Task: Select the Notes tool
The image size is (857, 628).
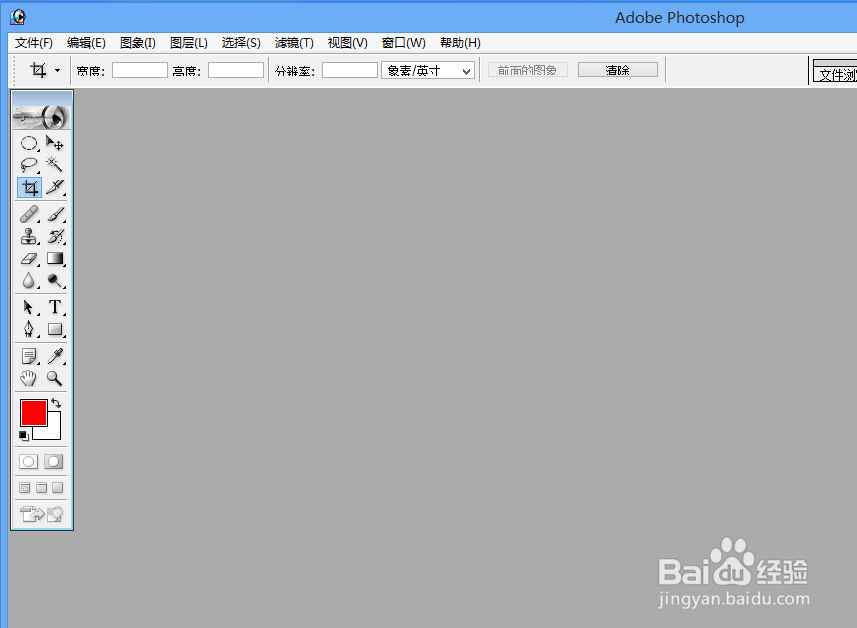Action: 29,356
